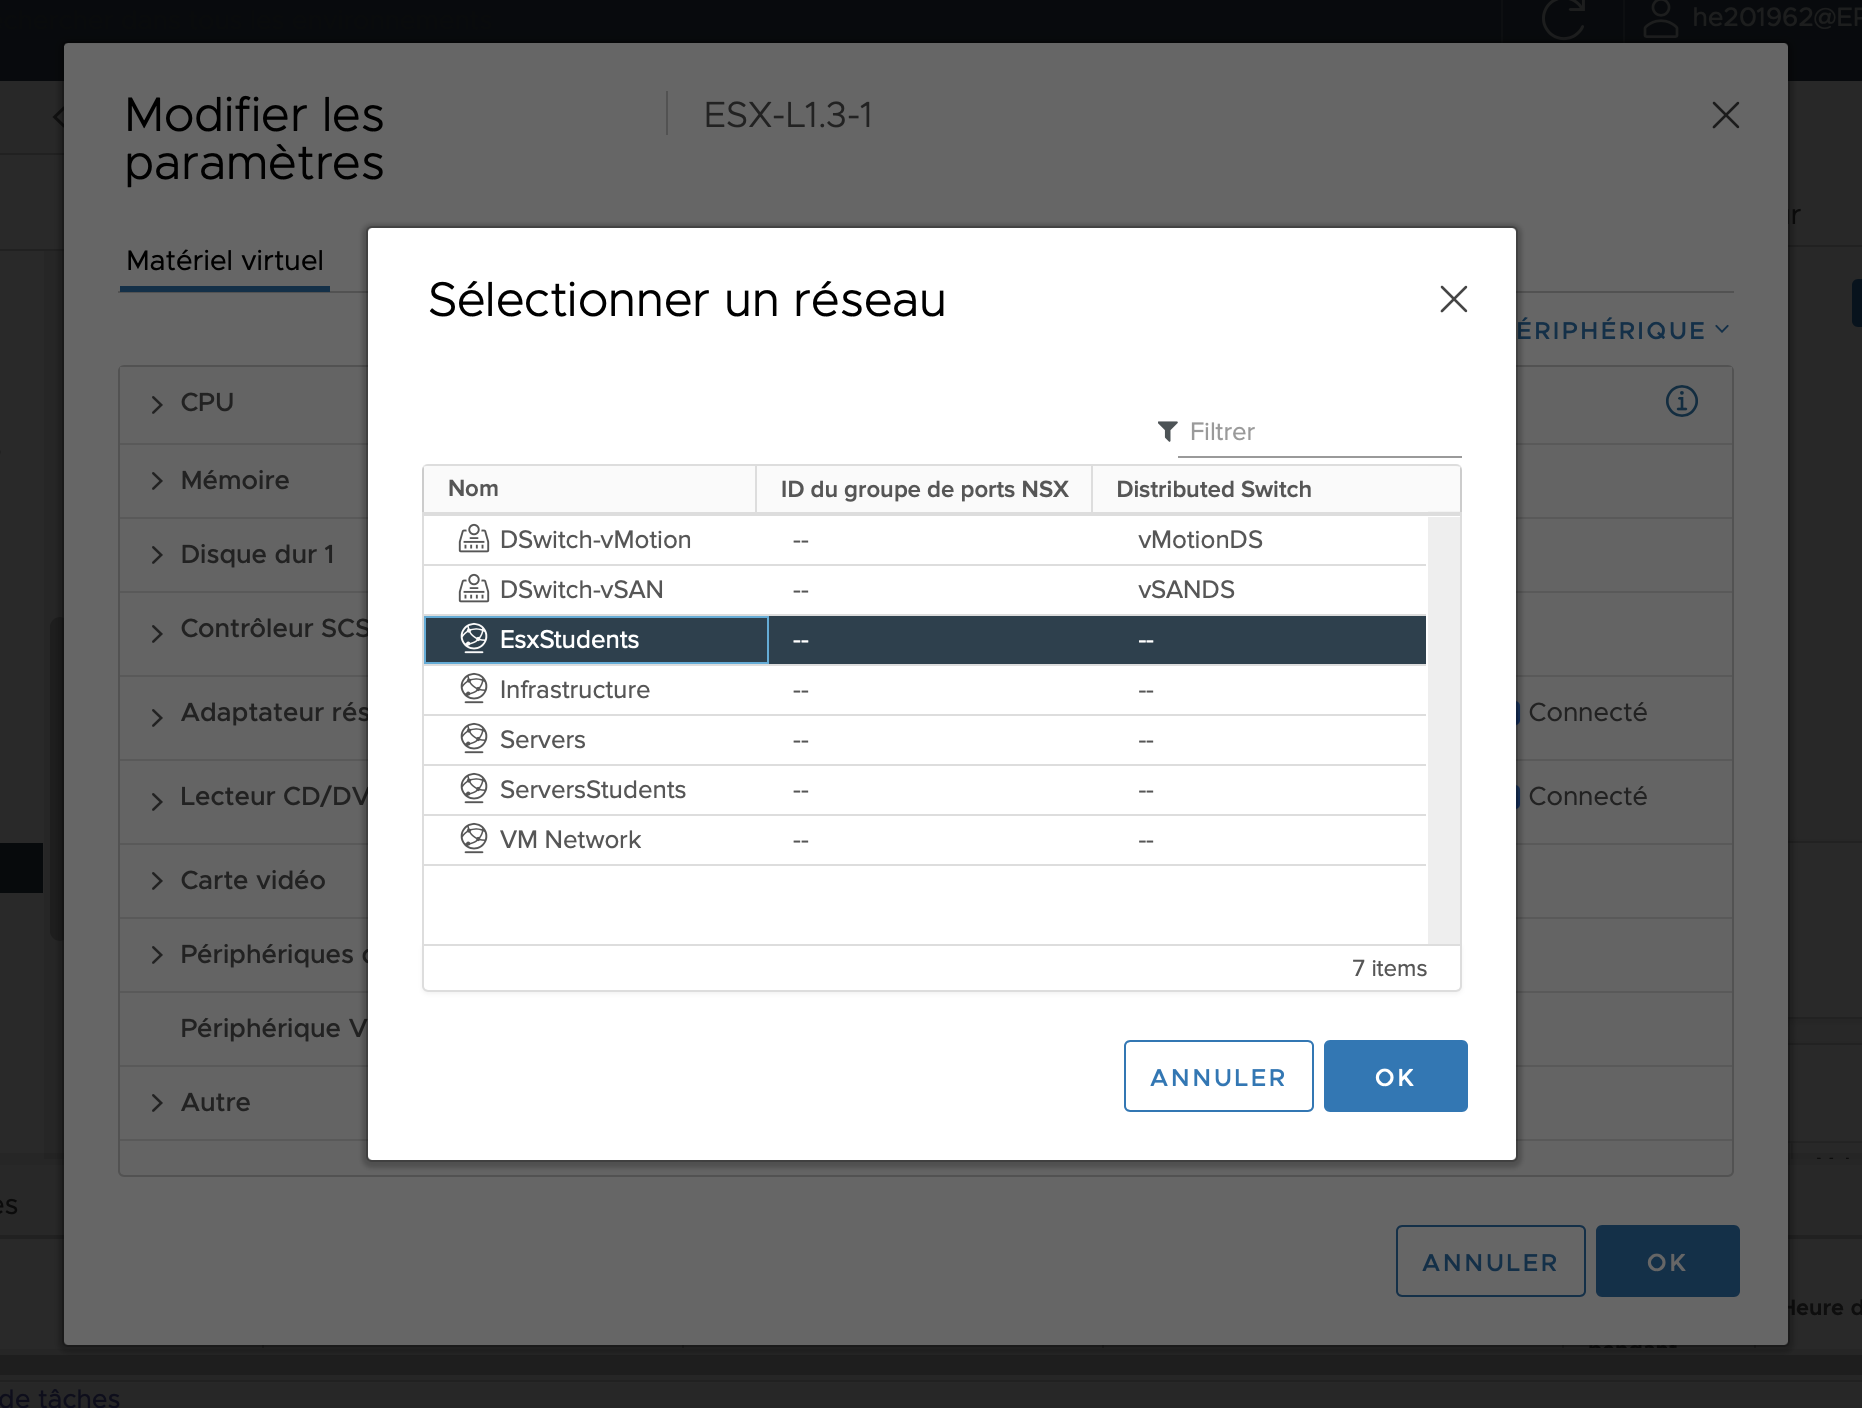Click OK in Modifier les paramètres dialog
1862x1408 pixels.
click(x=1667, y=1261)
